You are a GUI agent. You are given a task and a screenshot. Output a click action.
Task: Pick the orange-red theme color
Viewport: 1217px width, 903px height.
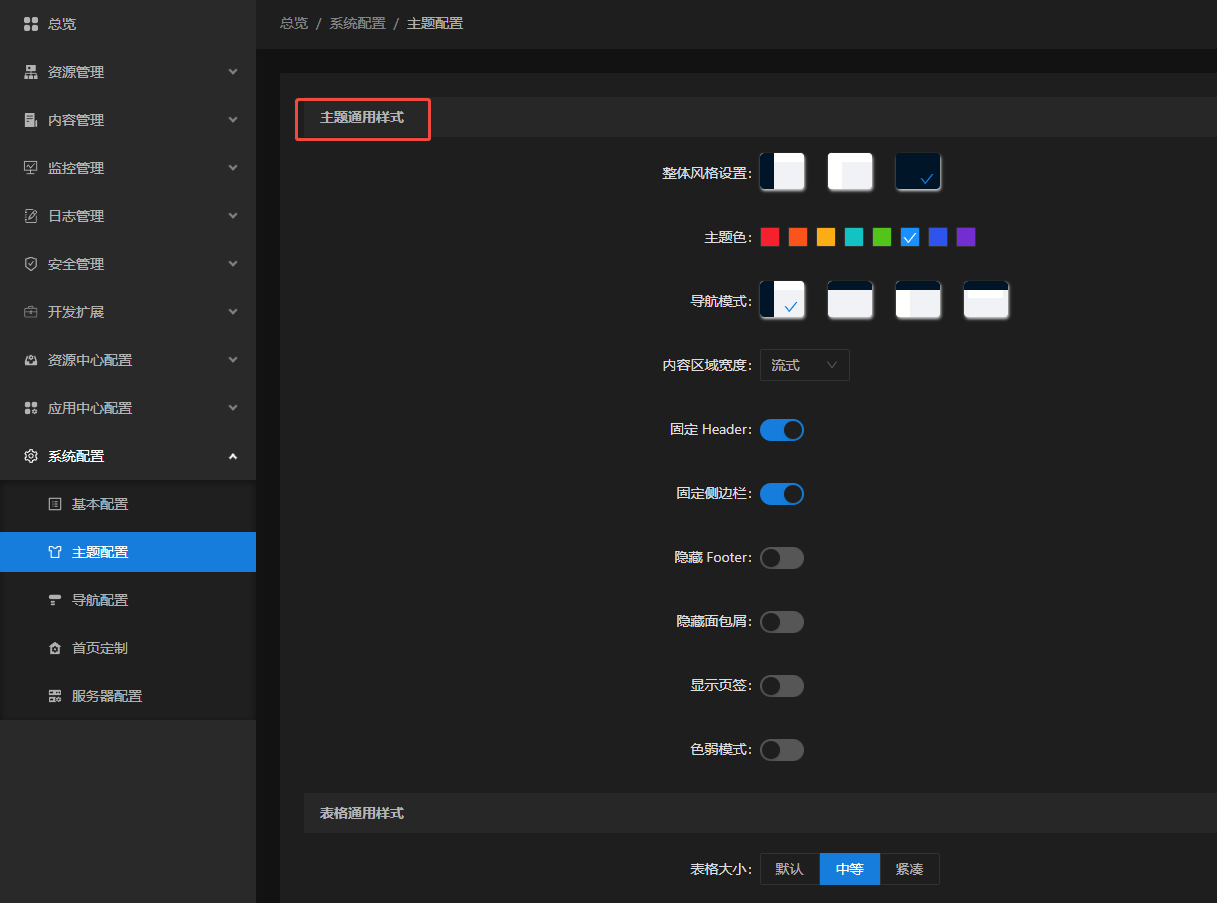798,237
